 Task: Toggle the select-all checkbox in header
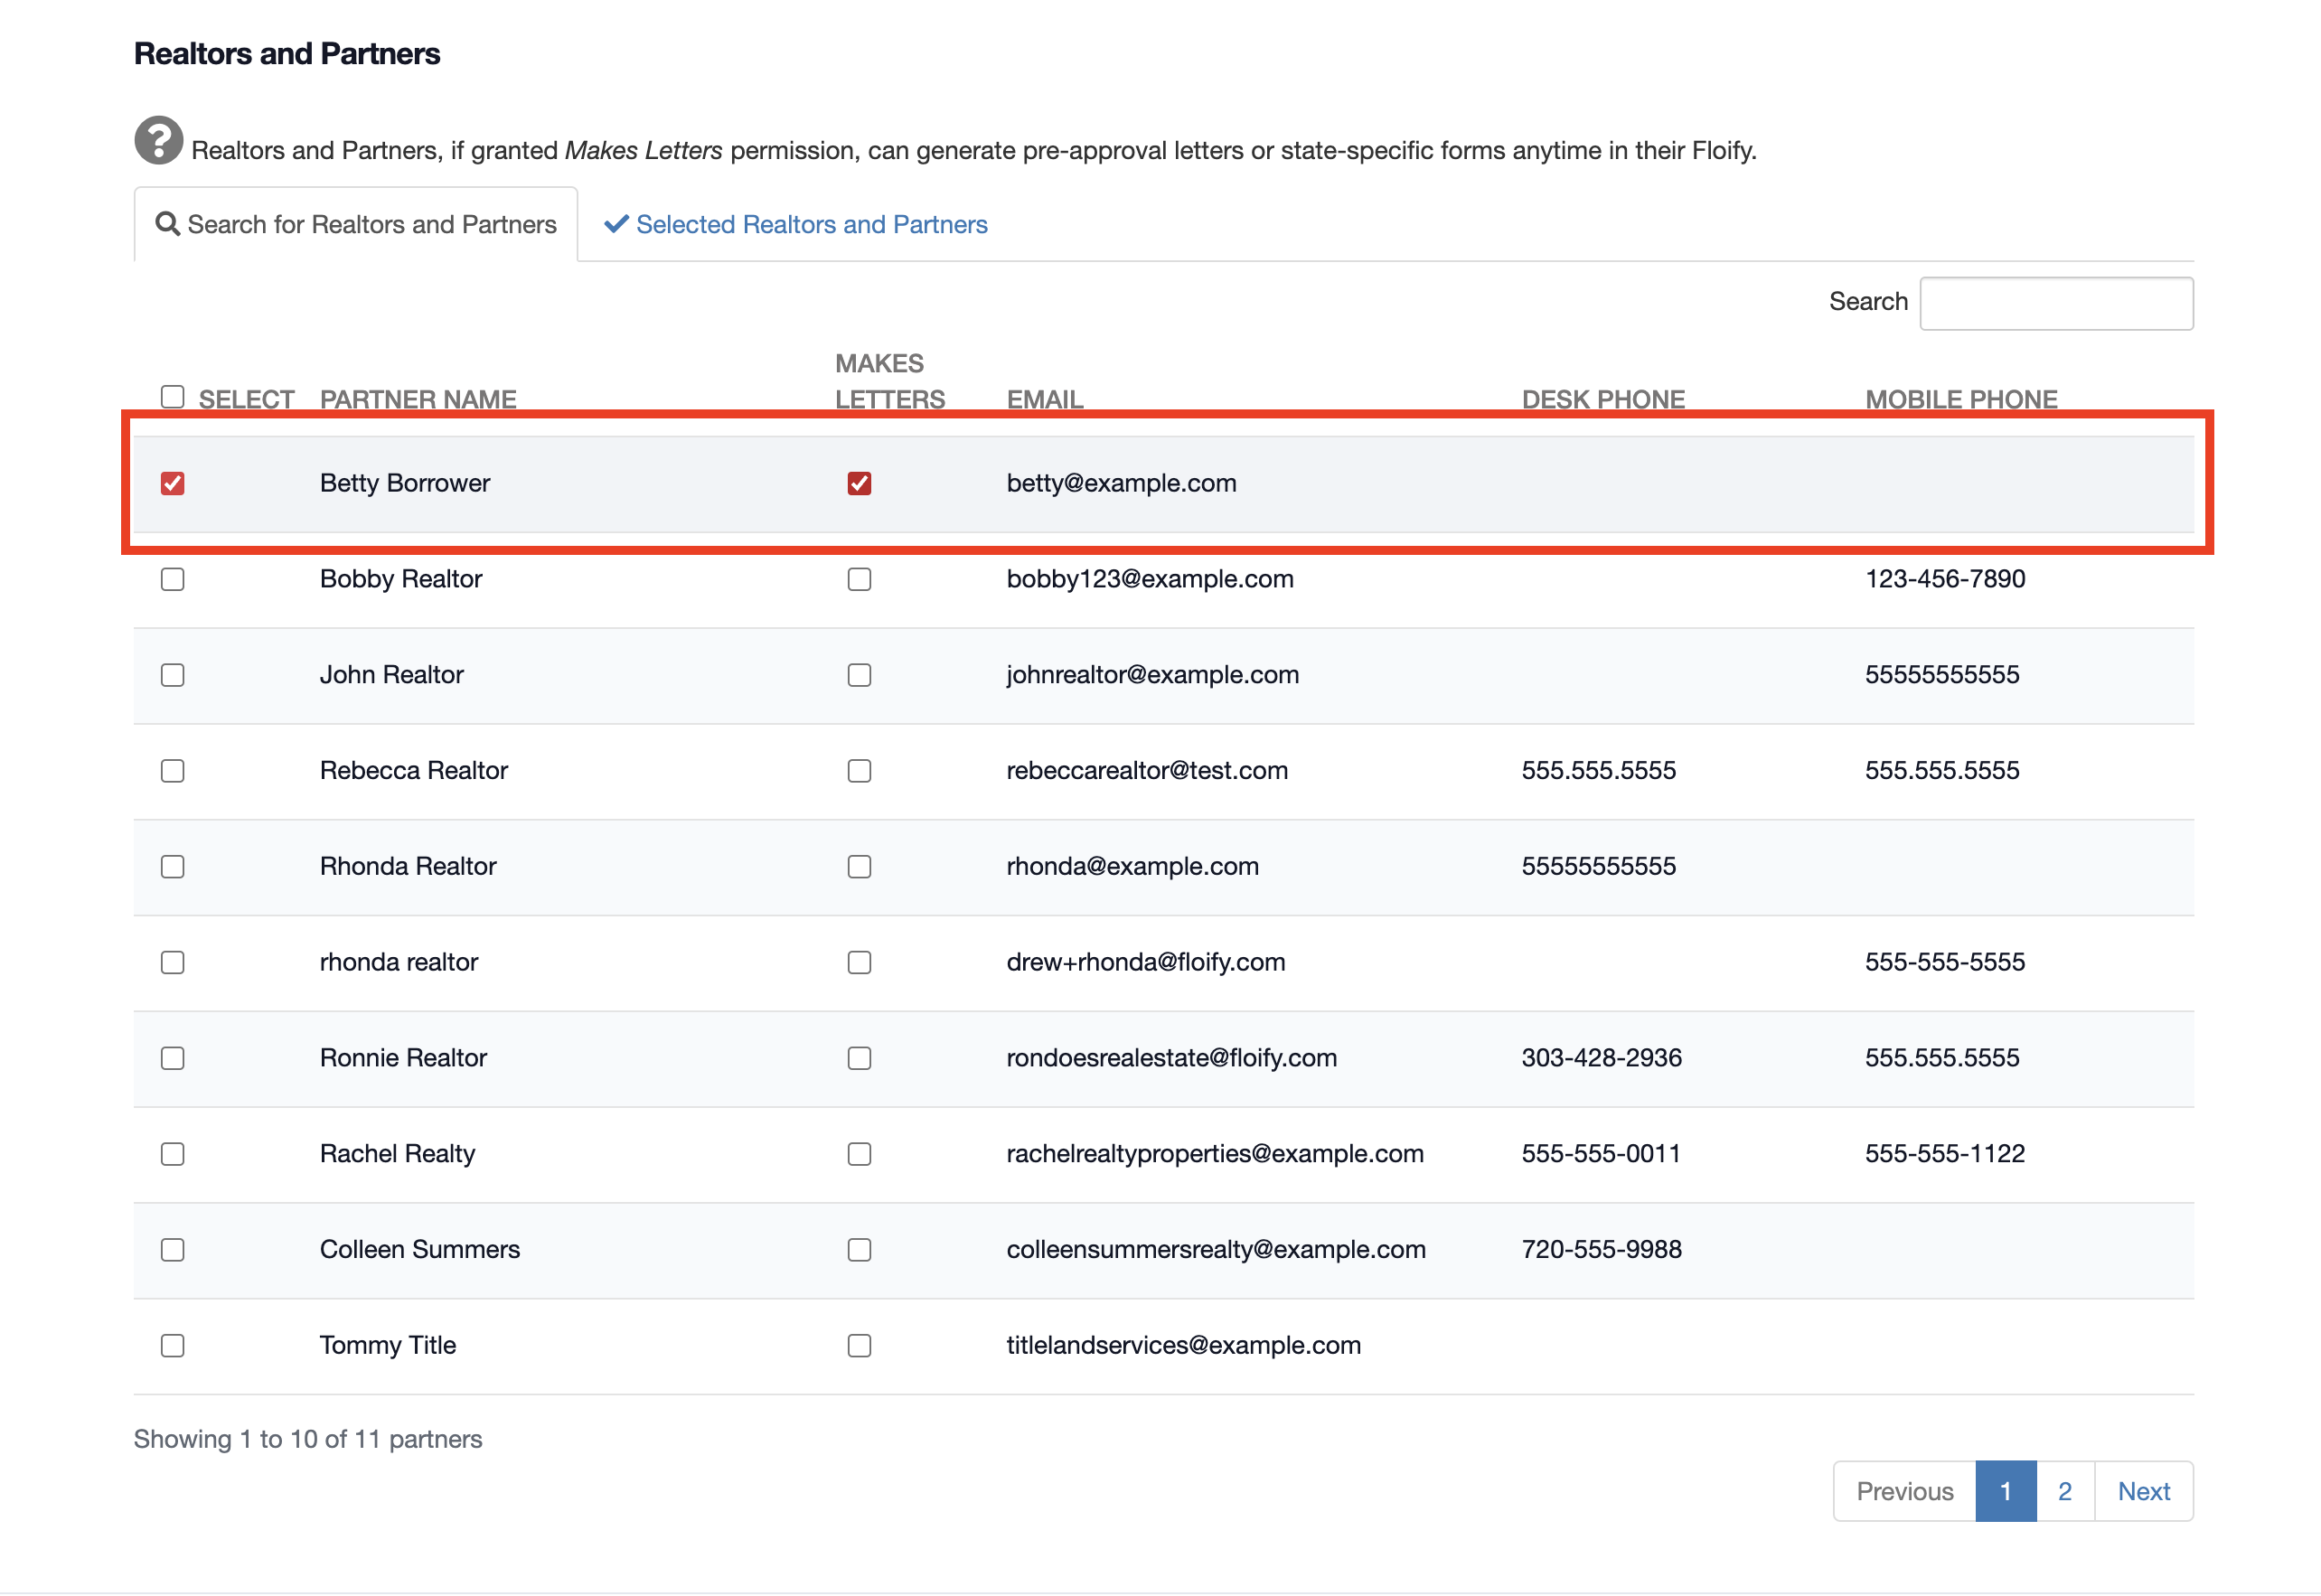(x=172, y=397)
